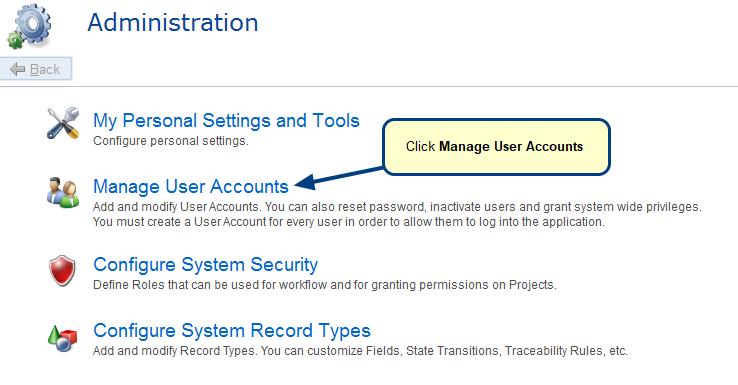
Task: Open My Personal Settings and Tools
Action: [226, 120]
